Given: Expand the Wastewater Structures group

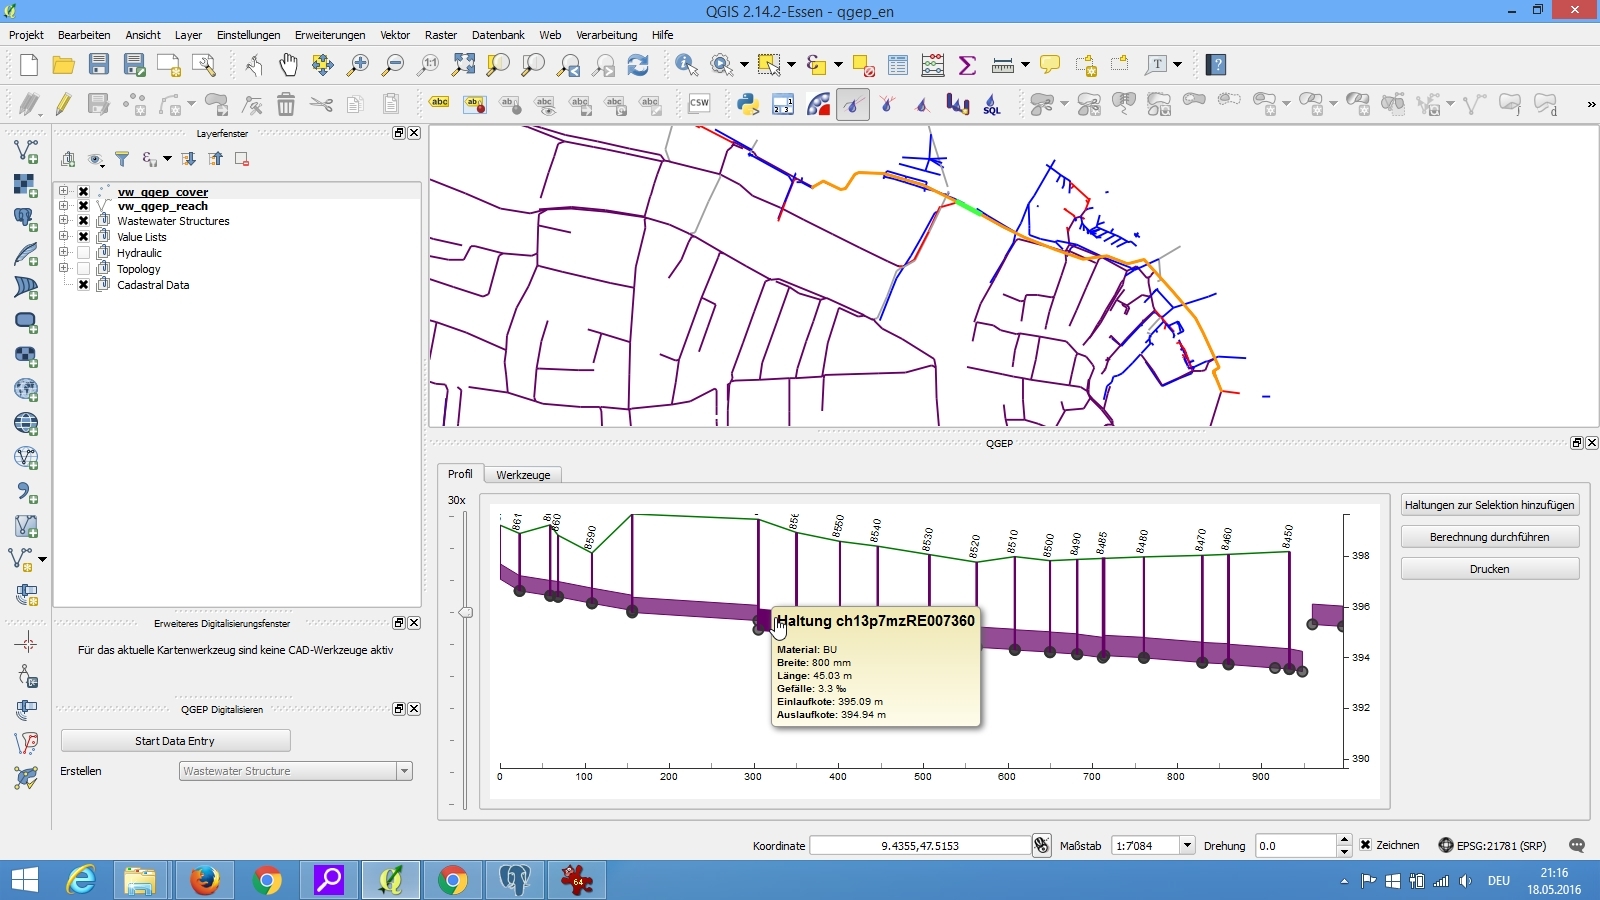Looking at the screenshot, I should pyautogui.click(x=64, y=221).
